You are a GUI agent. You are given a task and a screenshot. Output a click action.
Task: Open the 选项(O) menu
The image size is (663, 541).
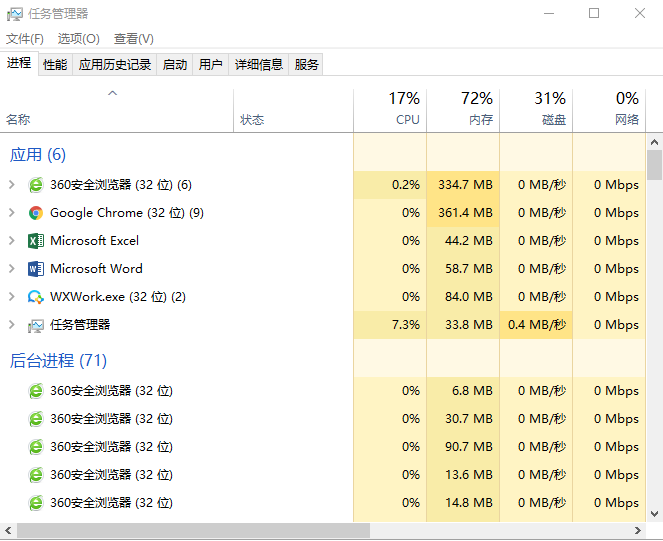(79, 39)
